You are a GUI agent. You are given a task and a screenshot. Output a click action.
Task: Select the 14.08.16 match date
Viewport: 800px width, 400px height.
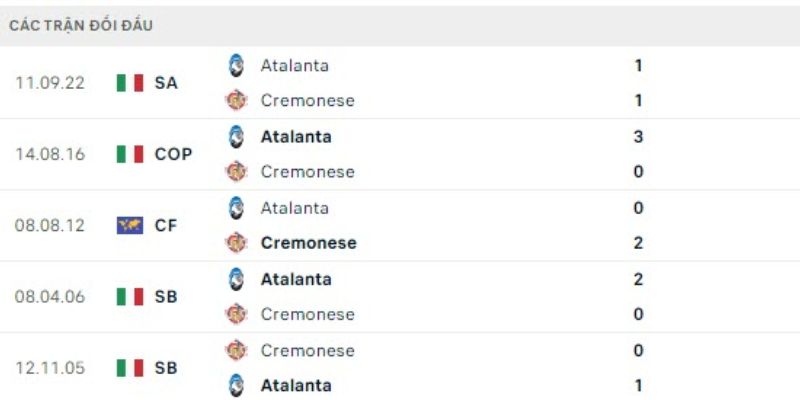(49, 154)
